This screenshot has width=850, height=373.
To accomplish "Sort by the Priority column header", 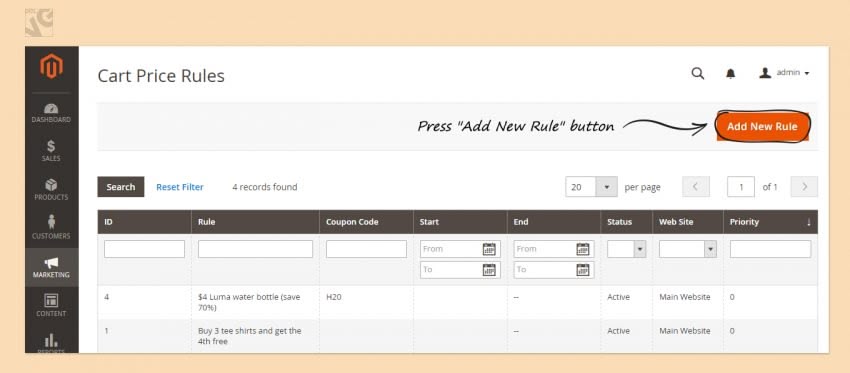I will pyautogui.click(x=770, y=222).
